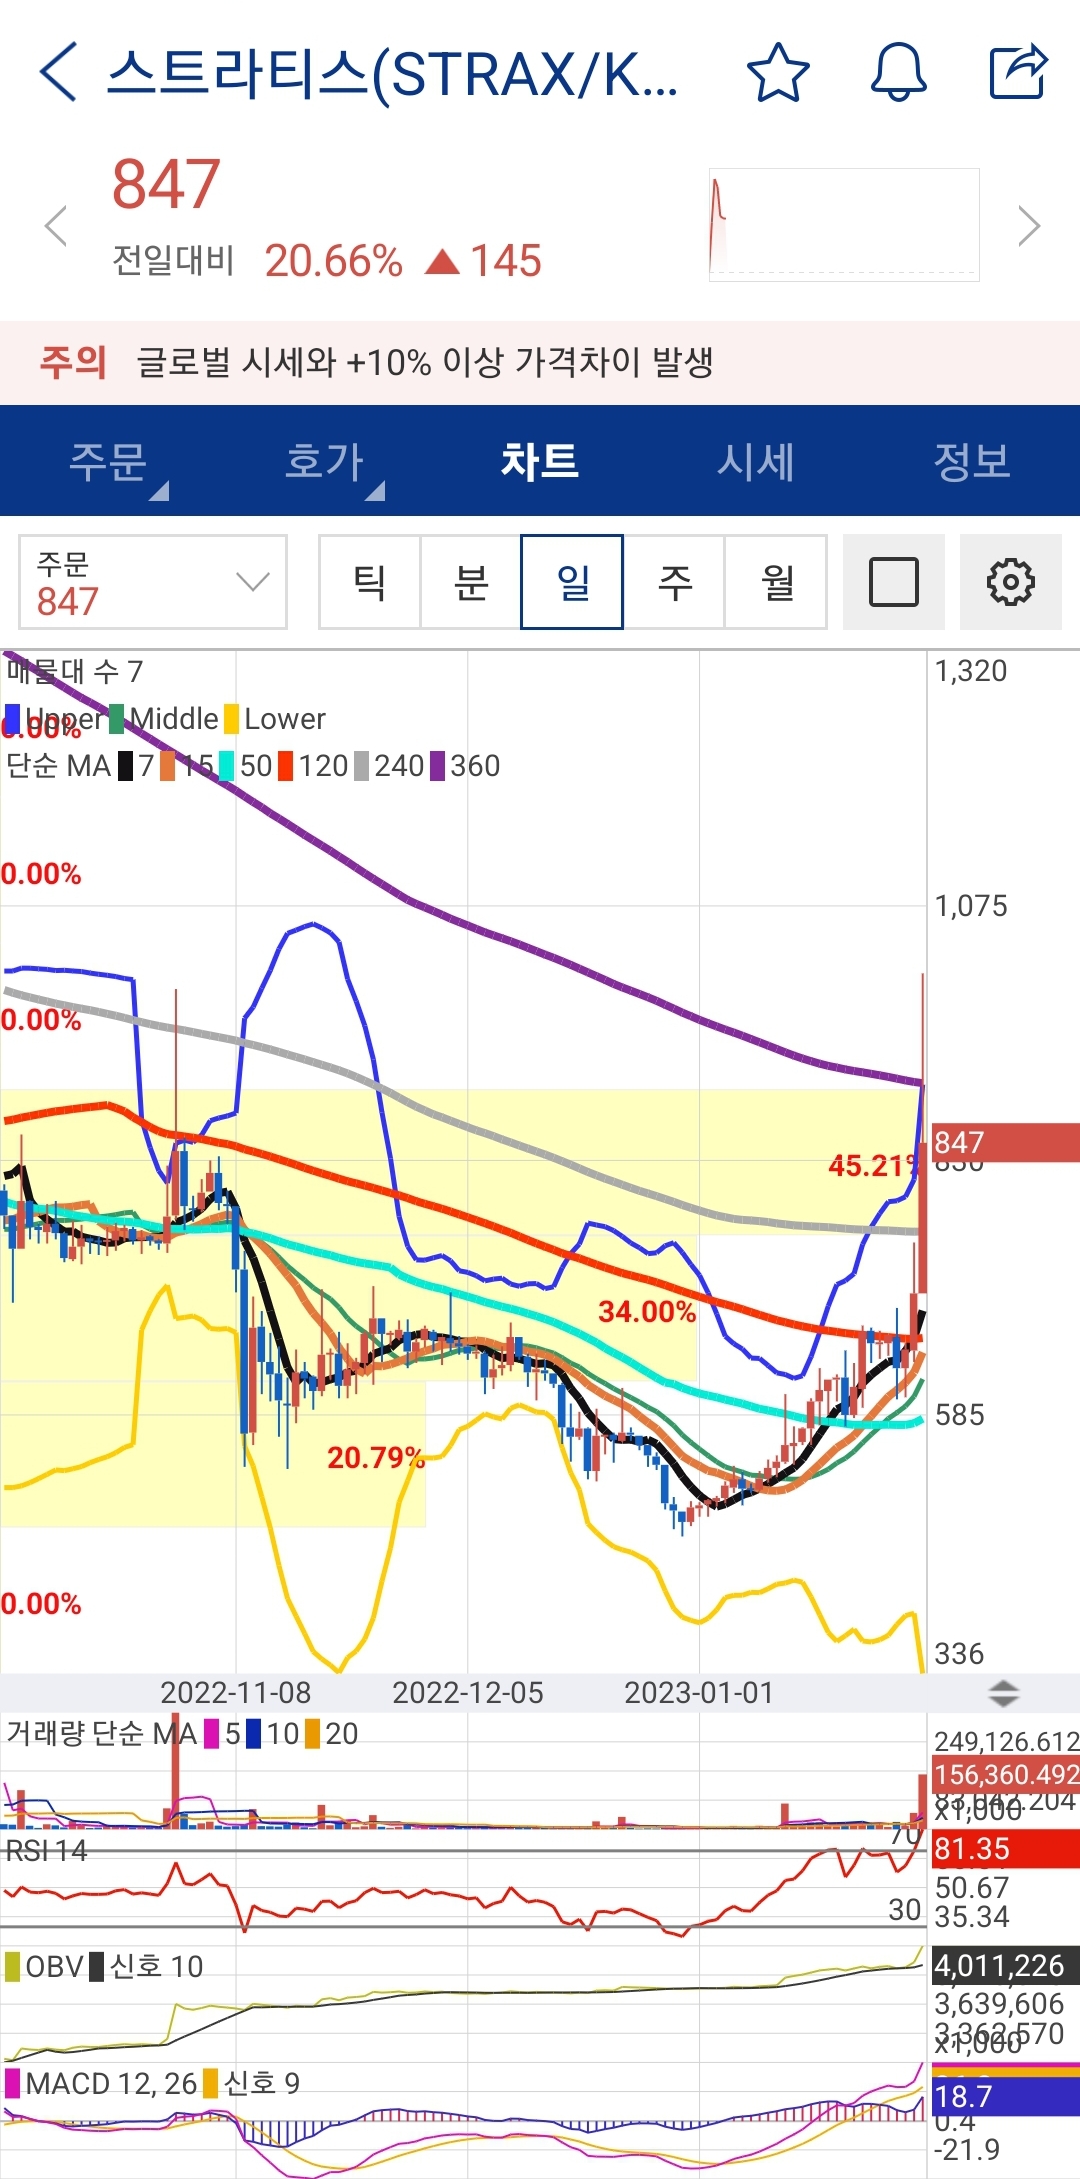Click the purple MA 360 legend swatch
The width and height of the screenshot is (1080, 2179).
click(437, 766)
